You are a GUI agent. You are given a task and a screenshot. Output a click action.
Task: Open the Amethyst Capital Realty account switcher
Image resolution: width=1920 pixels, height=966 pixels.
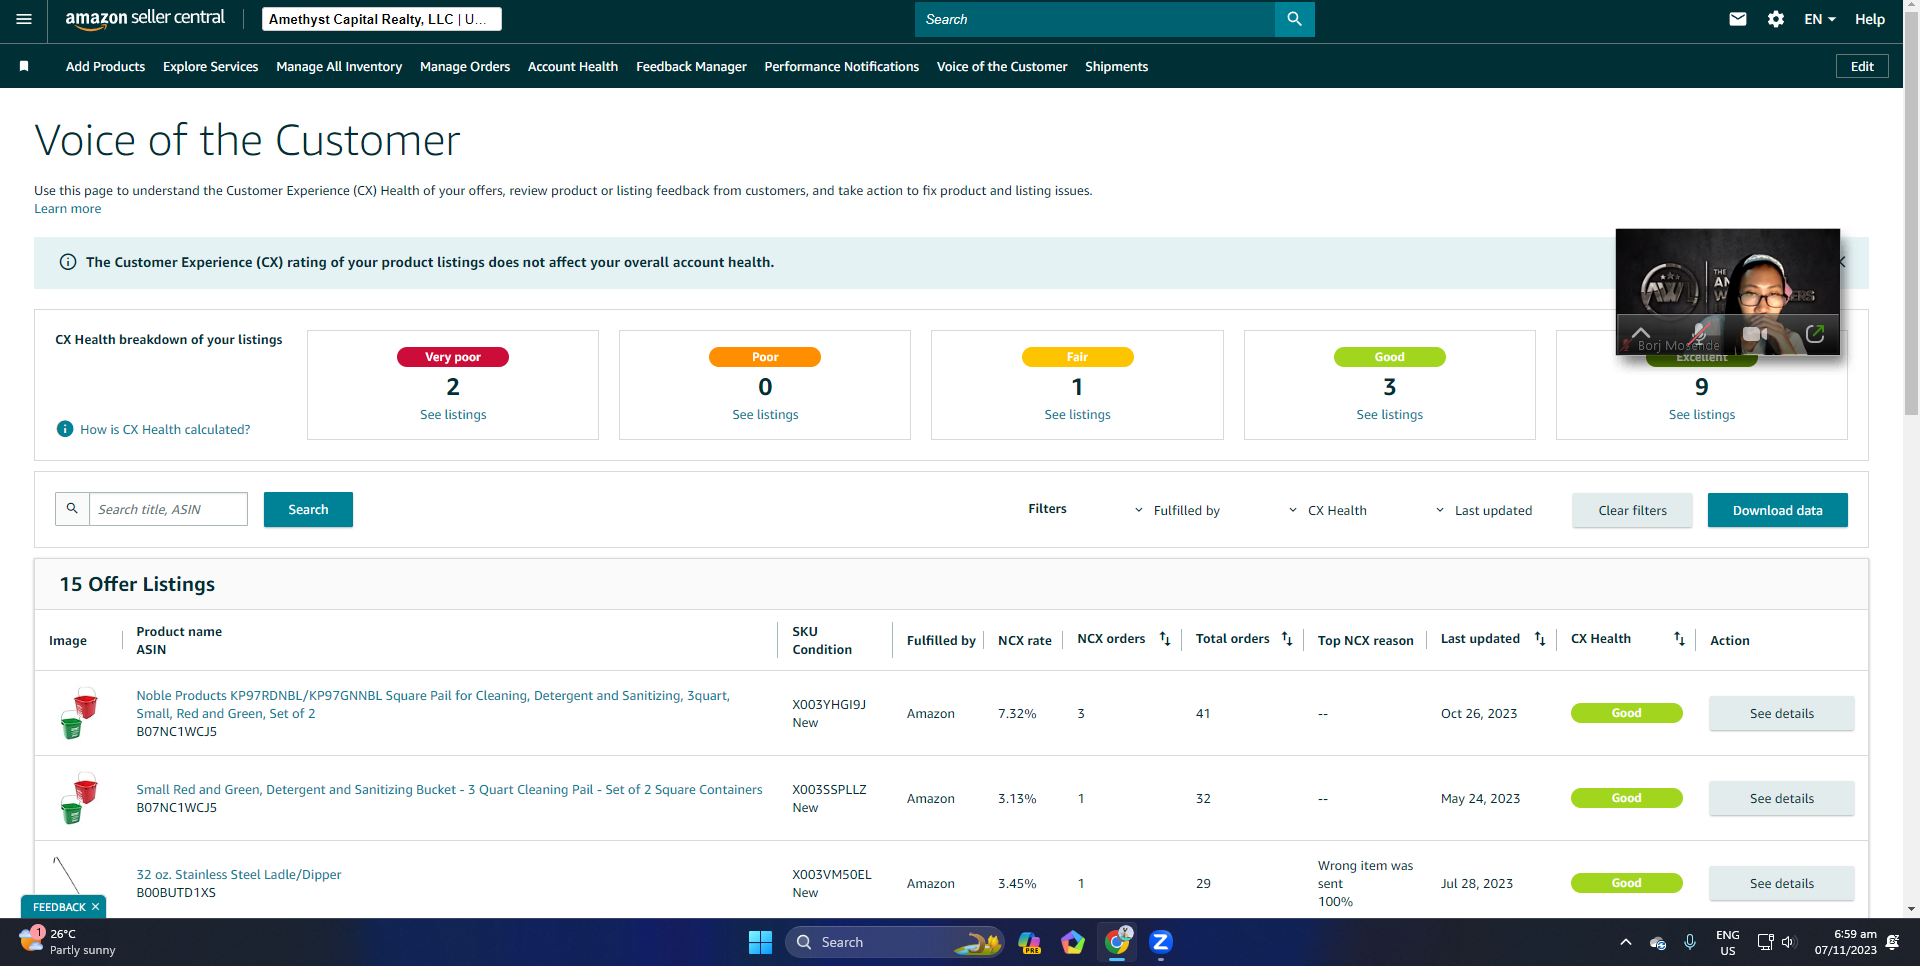pos(382,19)
